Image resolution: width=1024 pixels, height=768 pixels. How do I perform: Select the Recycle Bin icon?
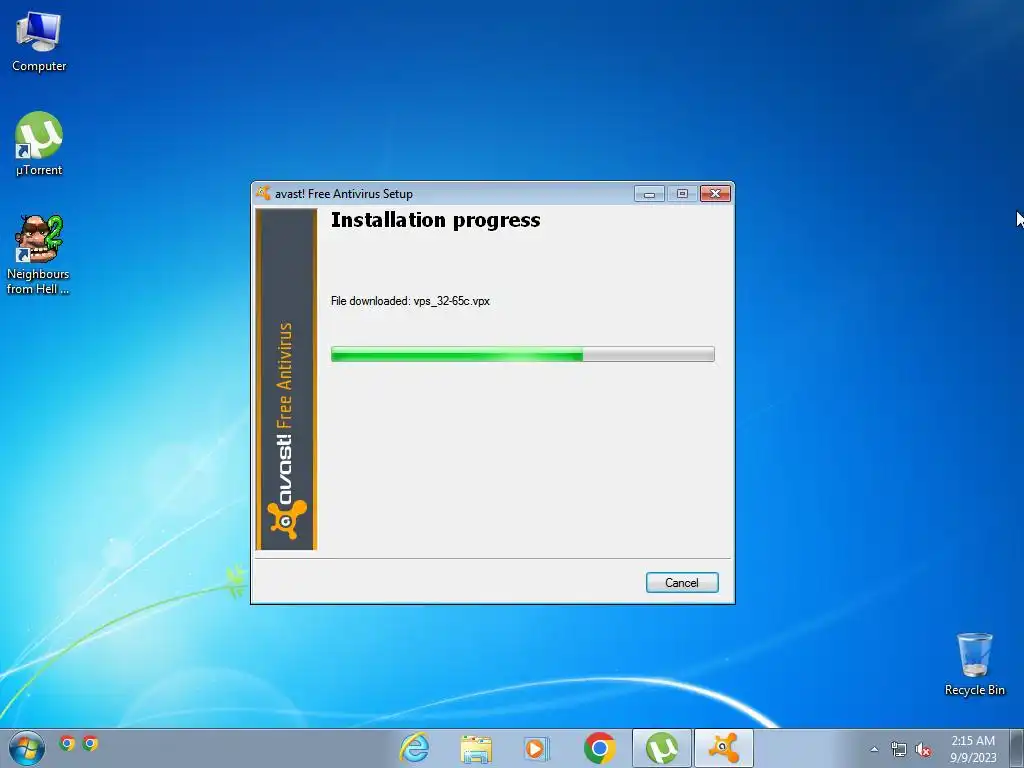coord(974,664)
